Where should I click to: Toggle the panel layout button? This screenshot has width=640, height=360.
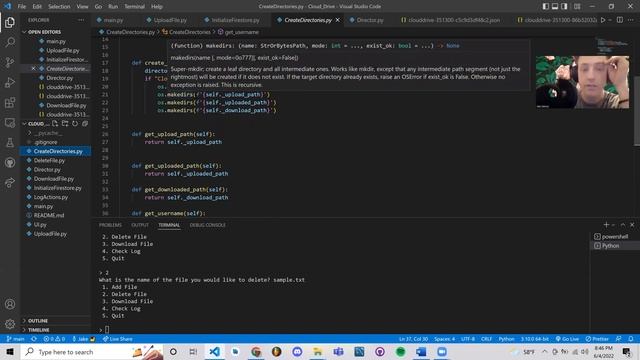tap(555, 7)
